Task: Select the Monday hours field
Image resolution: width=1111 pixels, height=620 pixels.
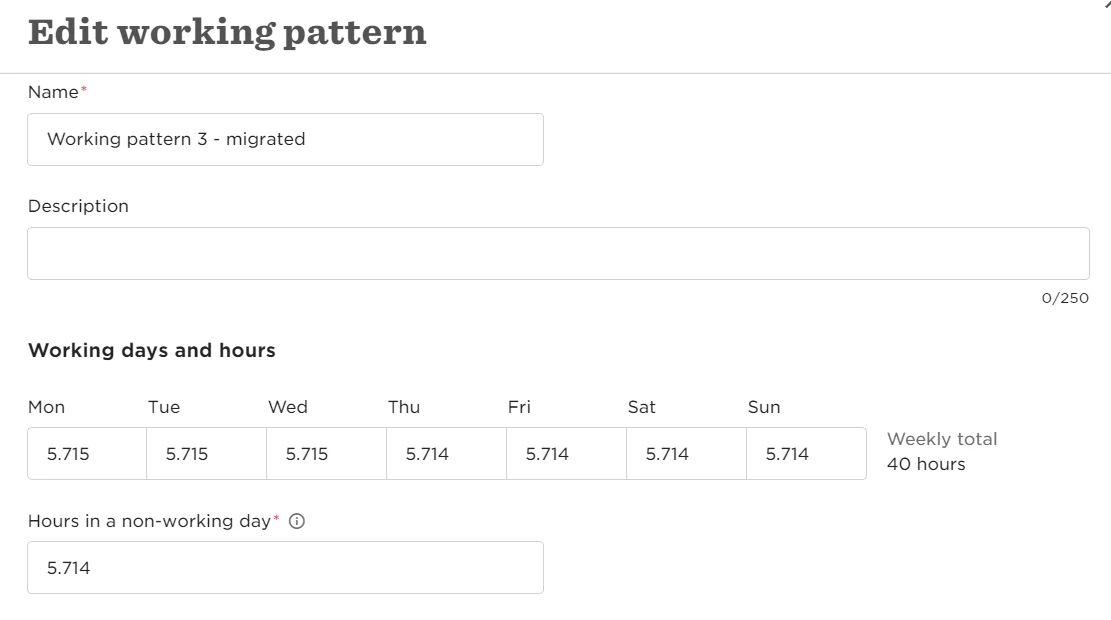Action: click(87, 453)
